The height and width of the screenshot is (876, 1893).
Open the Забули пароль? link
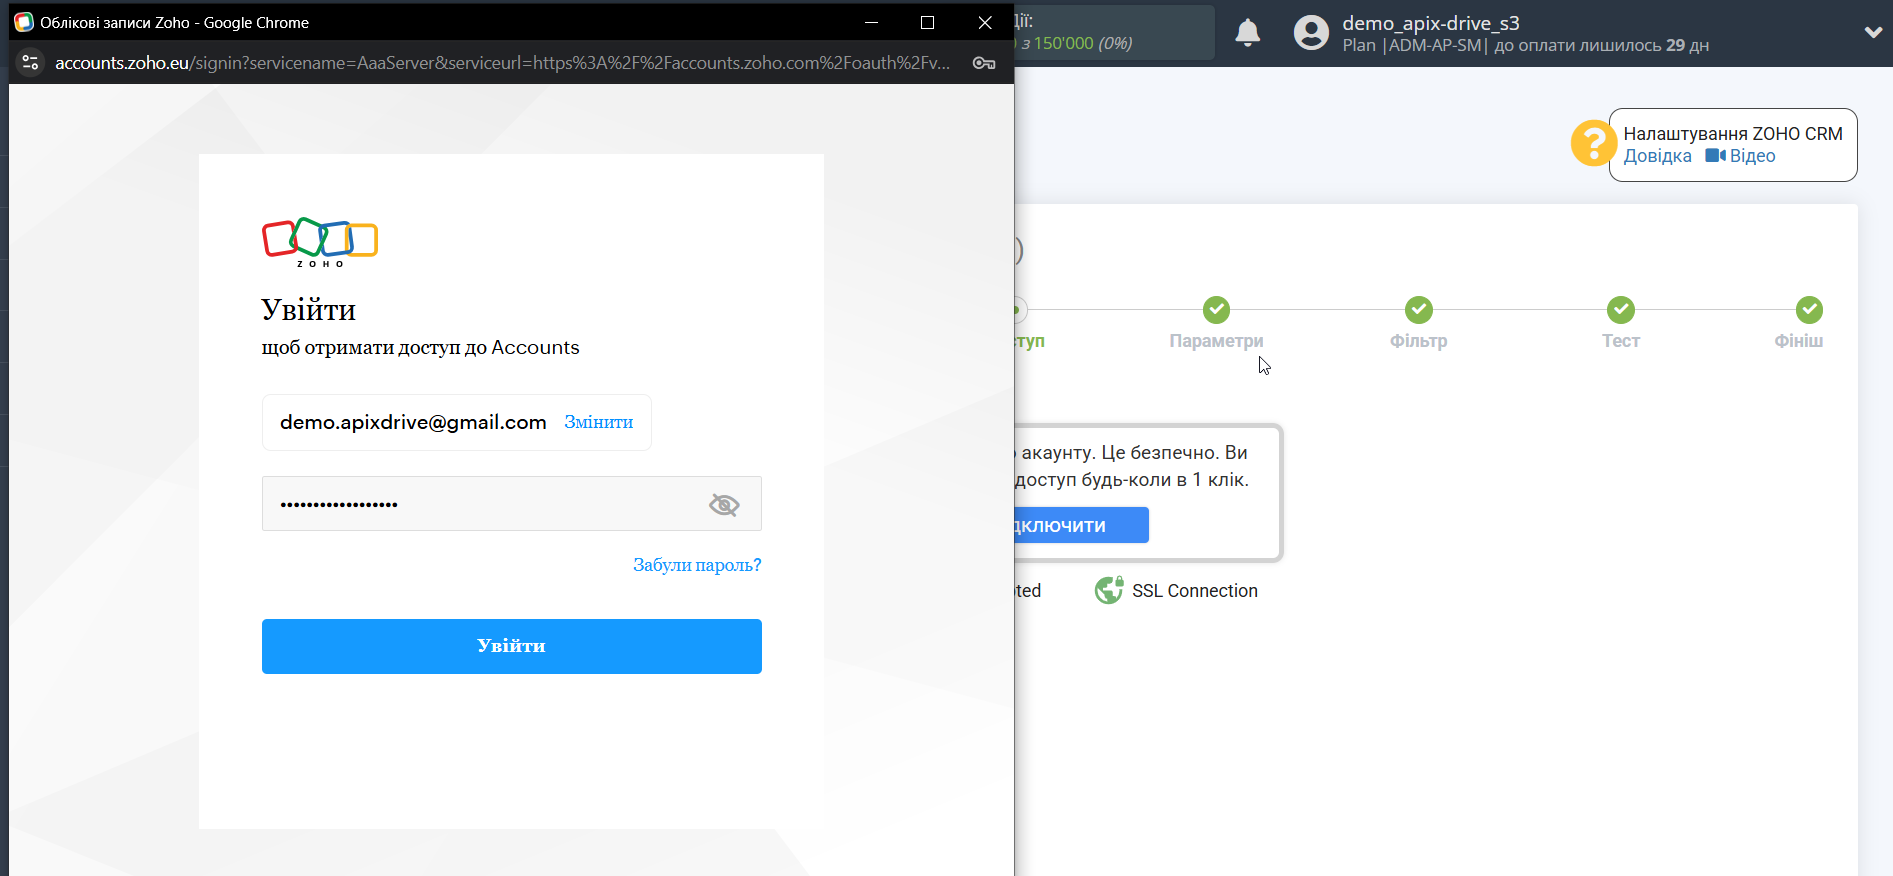click(697, 565)
